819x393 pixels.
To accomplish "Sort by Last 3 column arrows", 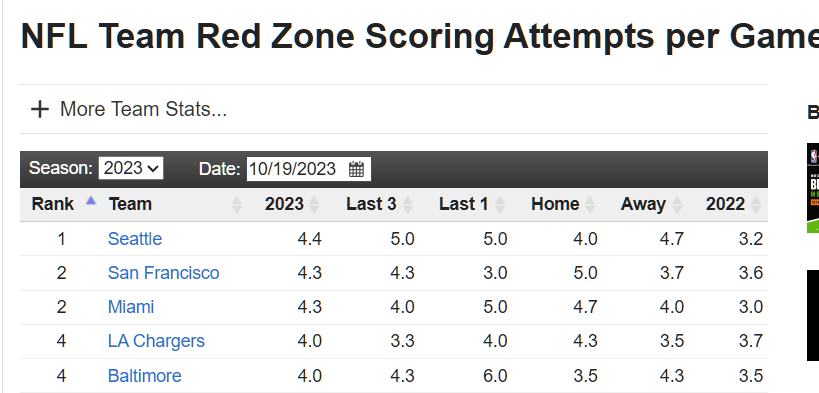I will 407,204.
